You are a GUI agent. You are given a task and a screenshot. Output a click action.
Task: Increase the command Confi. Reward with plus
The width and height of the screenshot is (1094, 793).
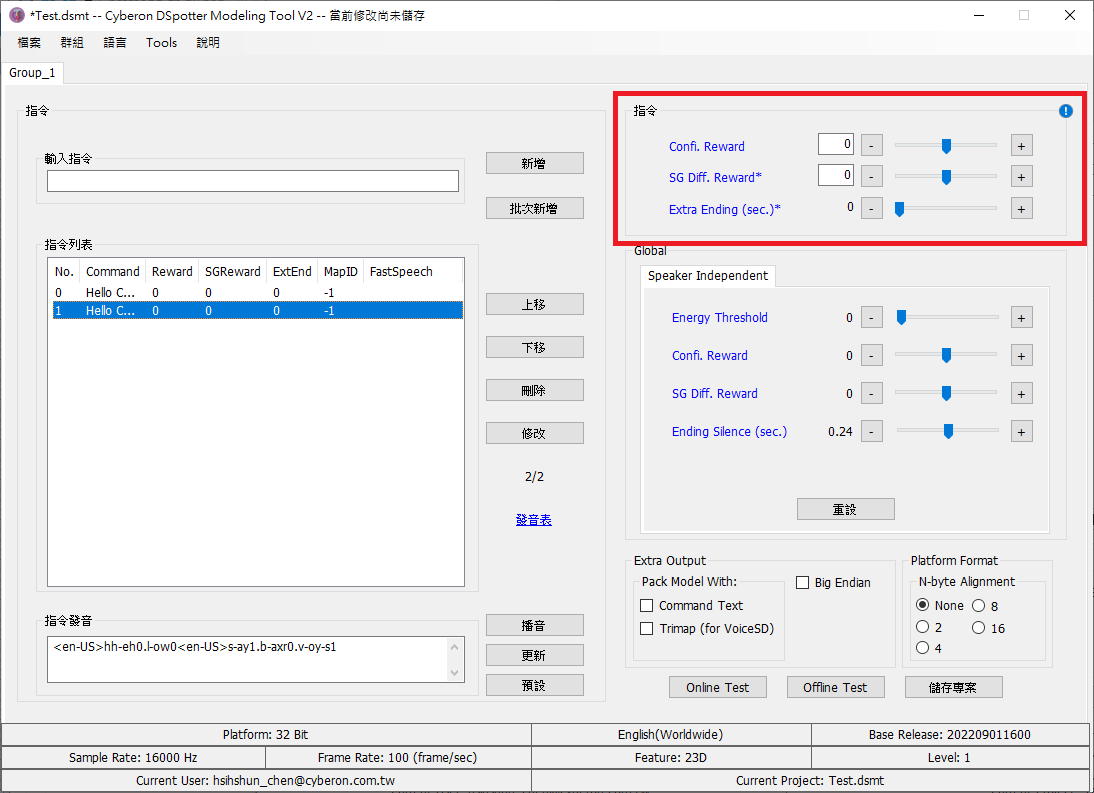point(1021,146)
